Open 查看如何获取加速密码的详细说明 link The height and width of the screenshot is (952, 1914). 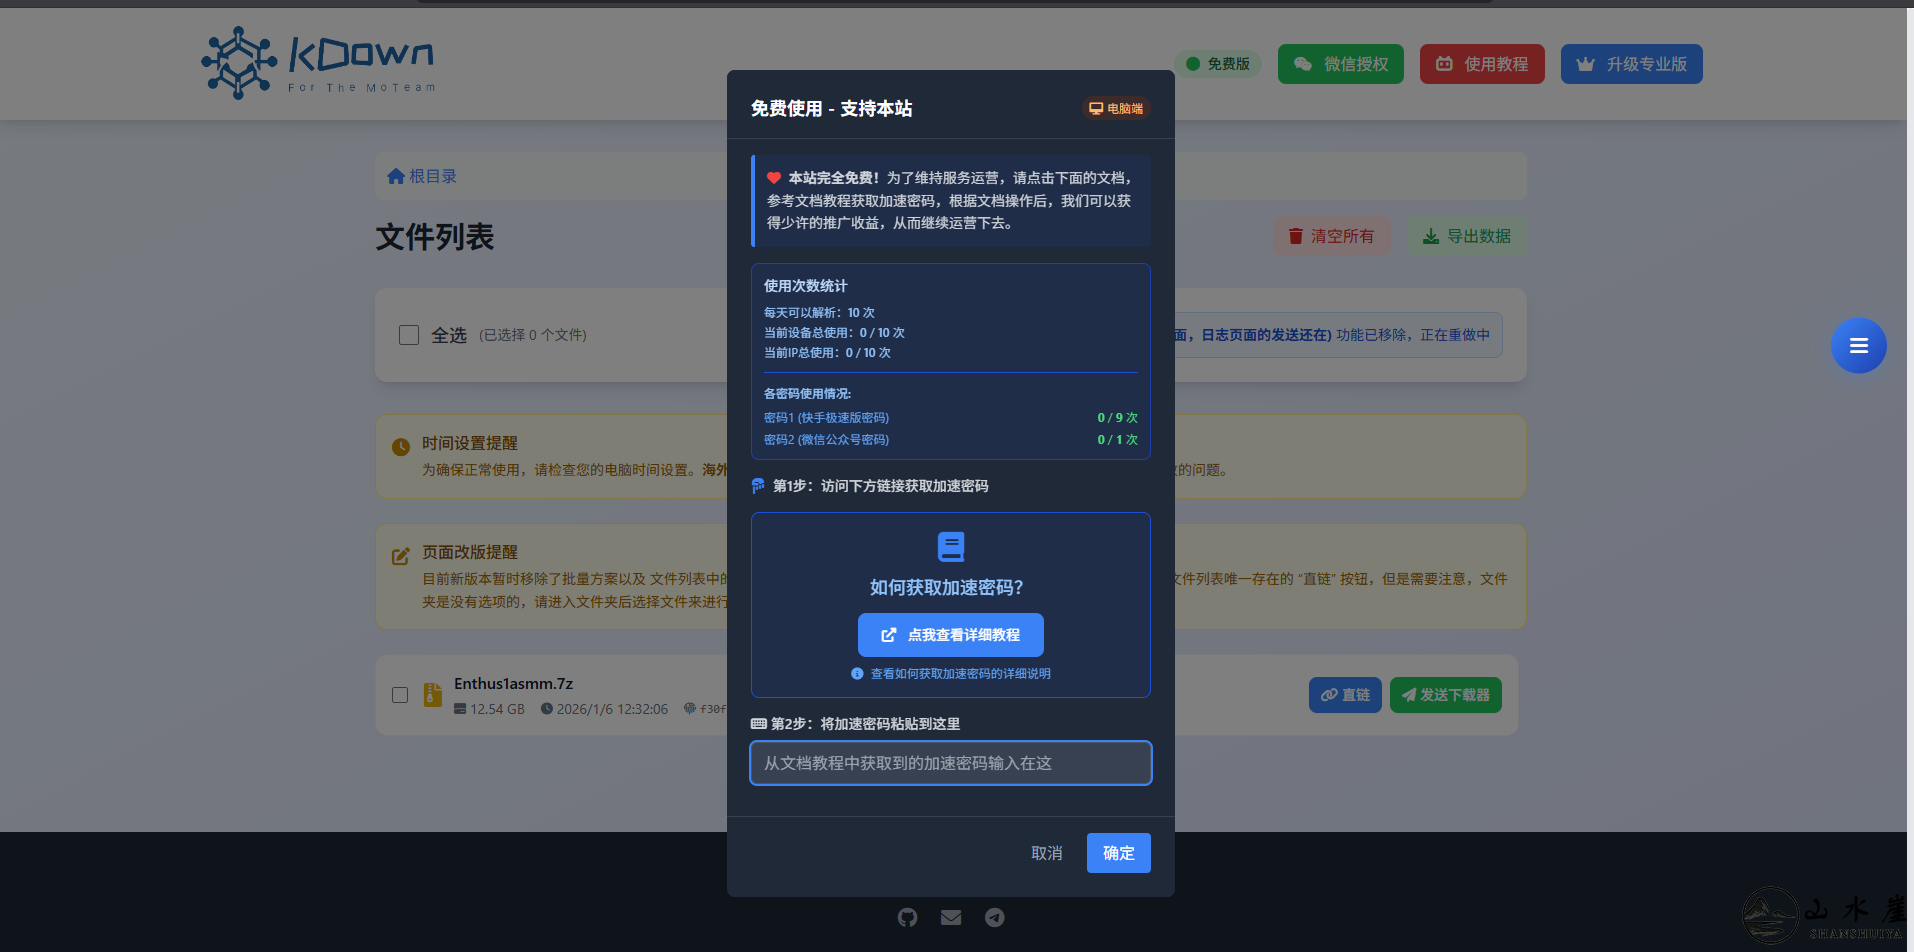click(950, 673)
